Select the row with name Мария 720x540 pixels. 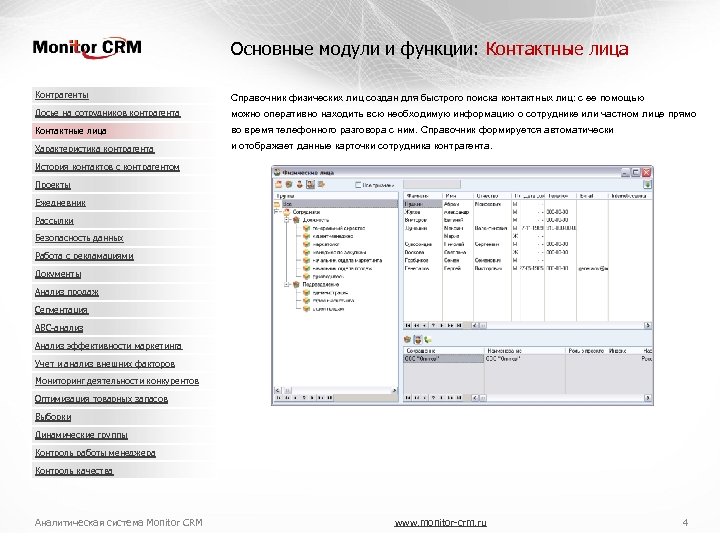coord(528,236)
